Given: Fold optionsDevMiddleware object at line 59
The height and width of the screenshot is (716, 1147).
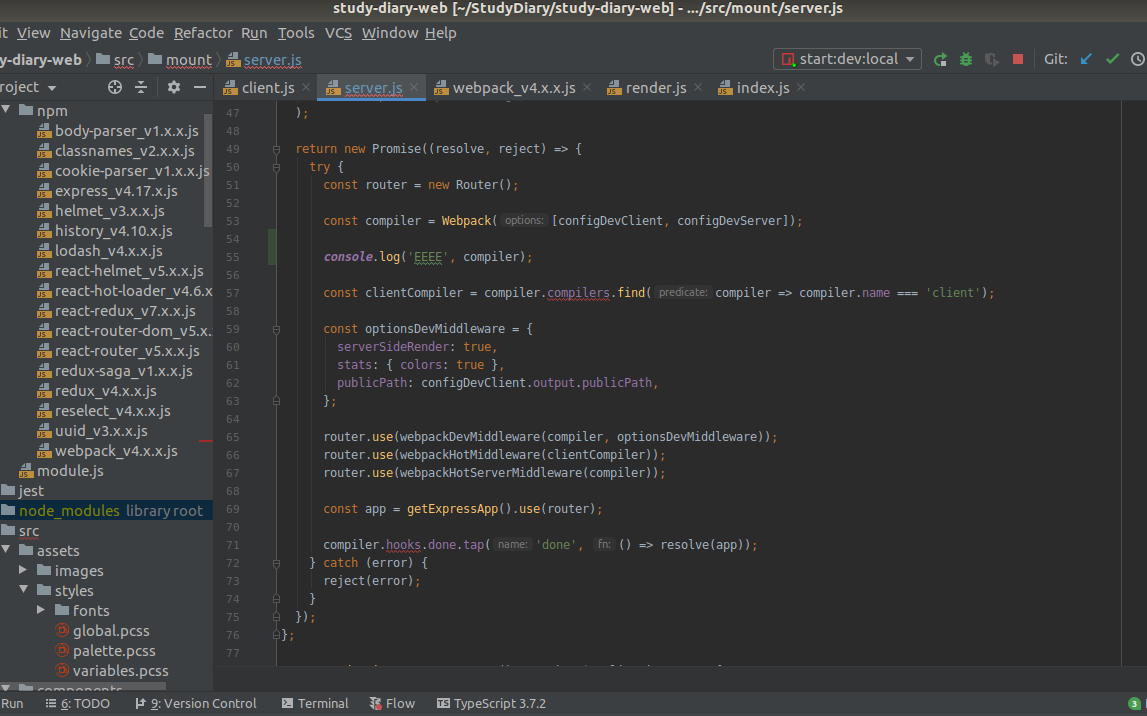Looking at the screenshot, I should [277, 330].
